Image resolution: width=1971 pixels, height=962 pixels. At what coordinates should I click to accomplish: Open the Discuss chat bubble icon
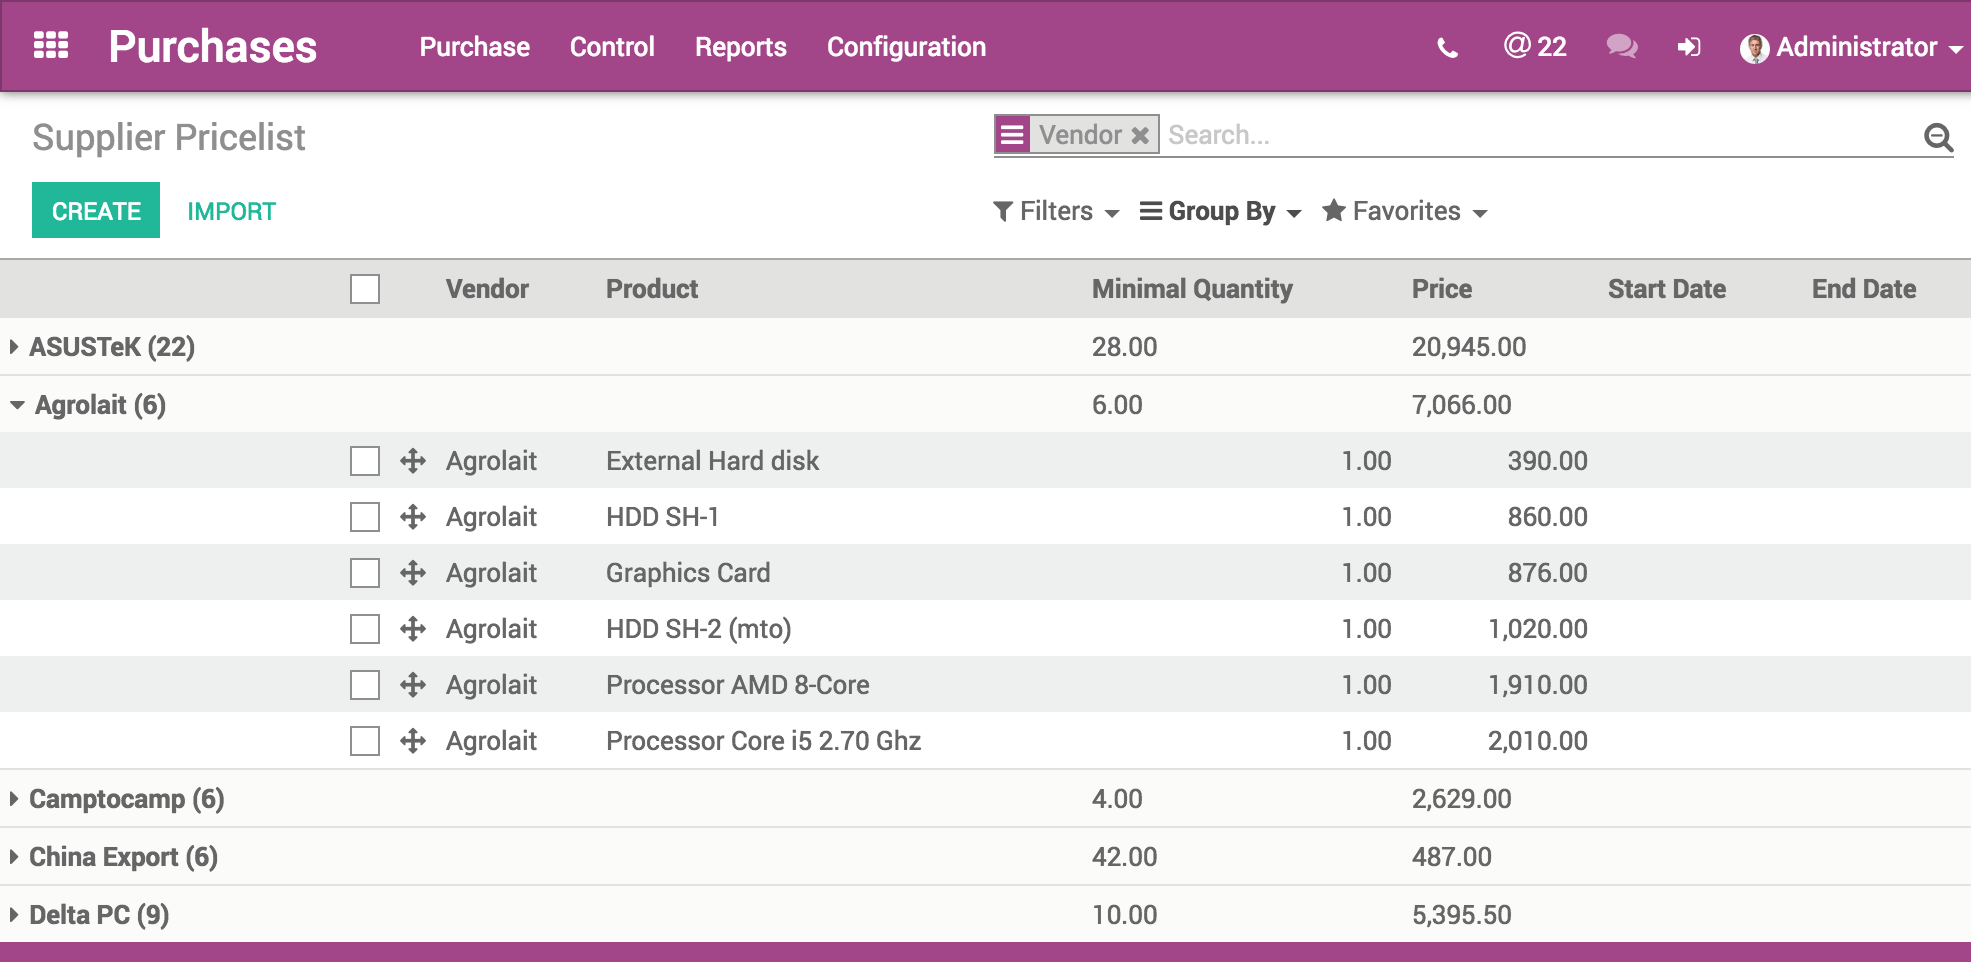[x=1620, y=46]
